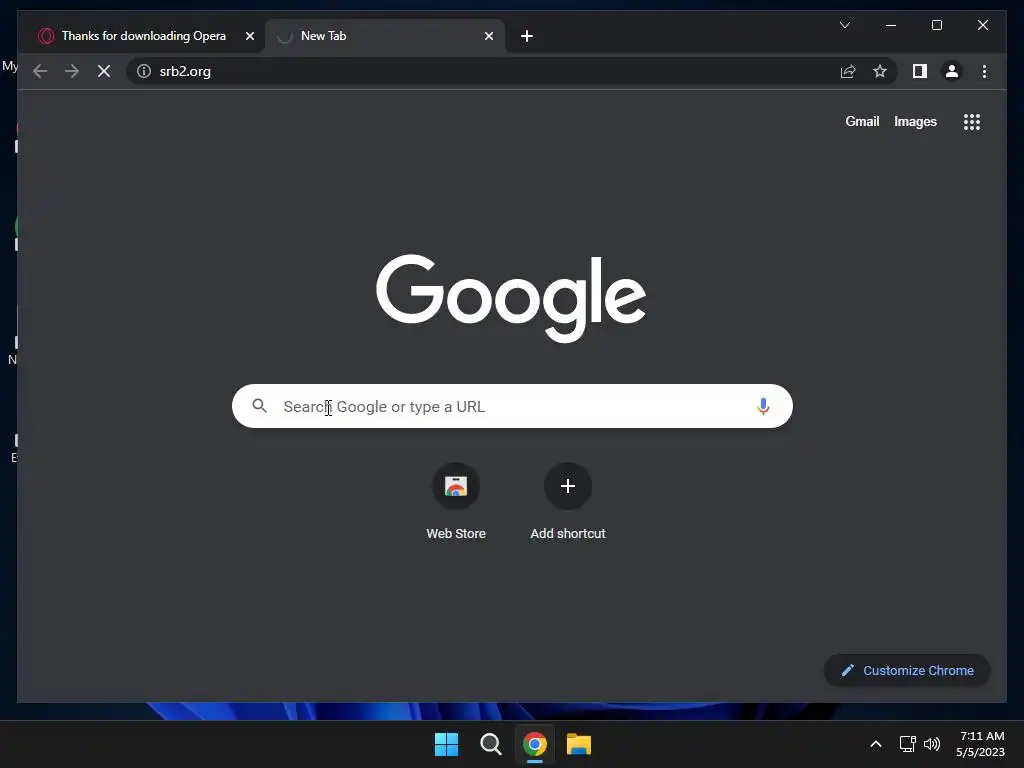The width and height of the screenshot is (1024, 768).
Task: Click the Google logo
Action: (x=511, y=298)
